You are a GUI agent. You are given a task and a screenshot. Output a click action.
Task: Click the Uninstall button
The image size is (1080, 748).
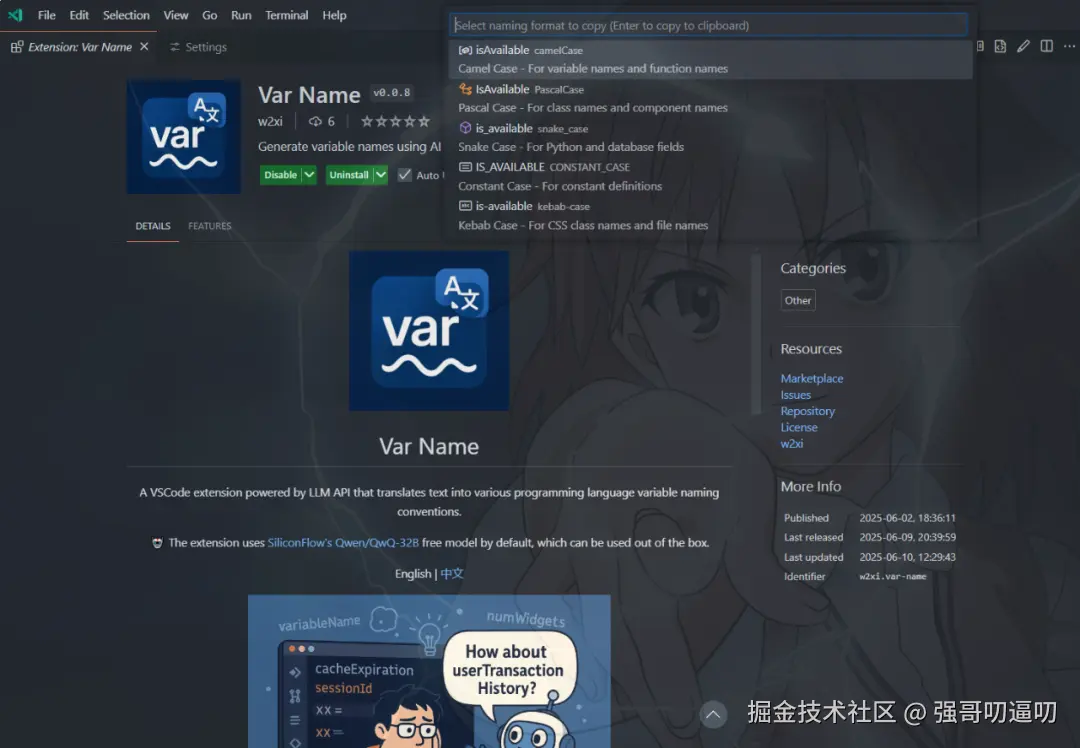[x=349, y=175]
